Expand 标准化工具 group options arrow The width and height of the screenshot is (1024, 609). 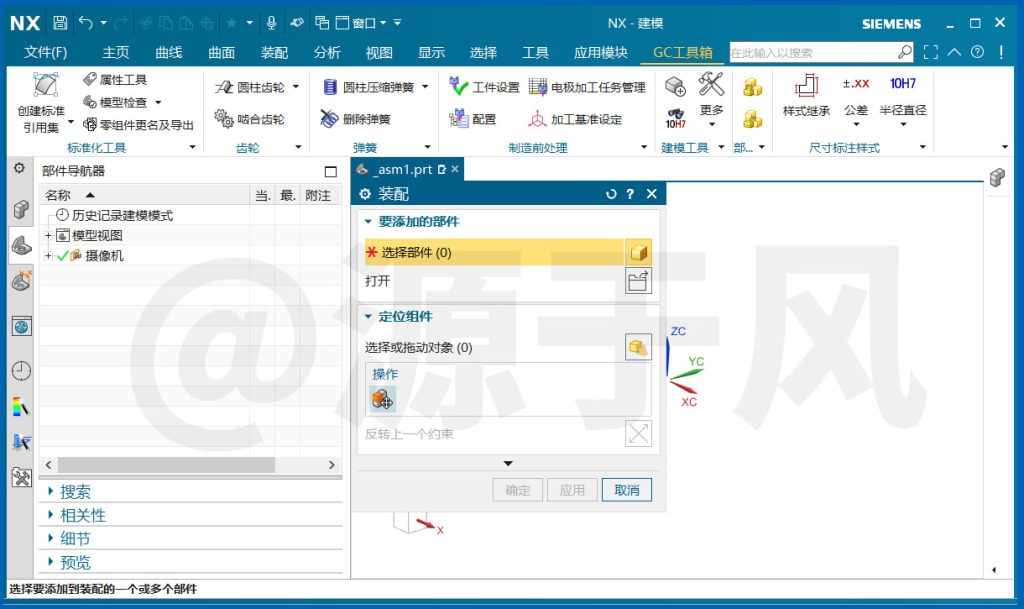tap(192, 148)
